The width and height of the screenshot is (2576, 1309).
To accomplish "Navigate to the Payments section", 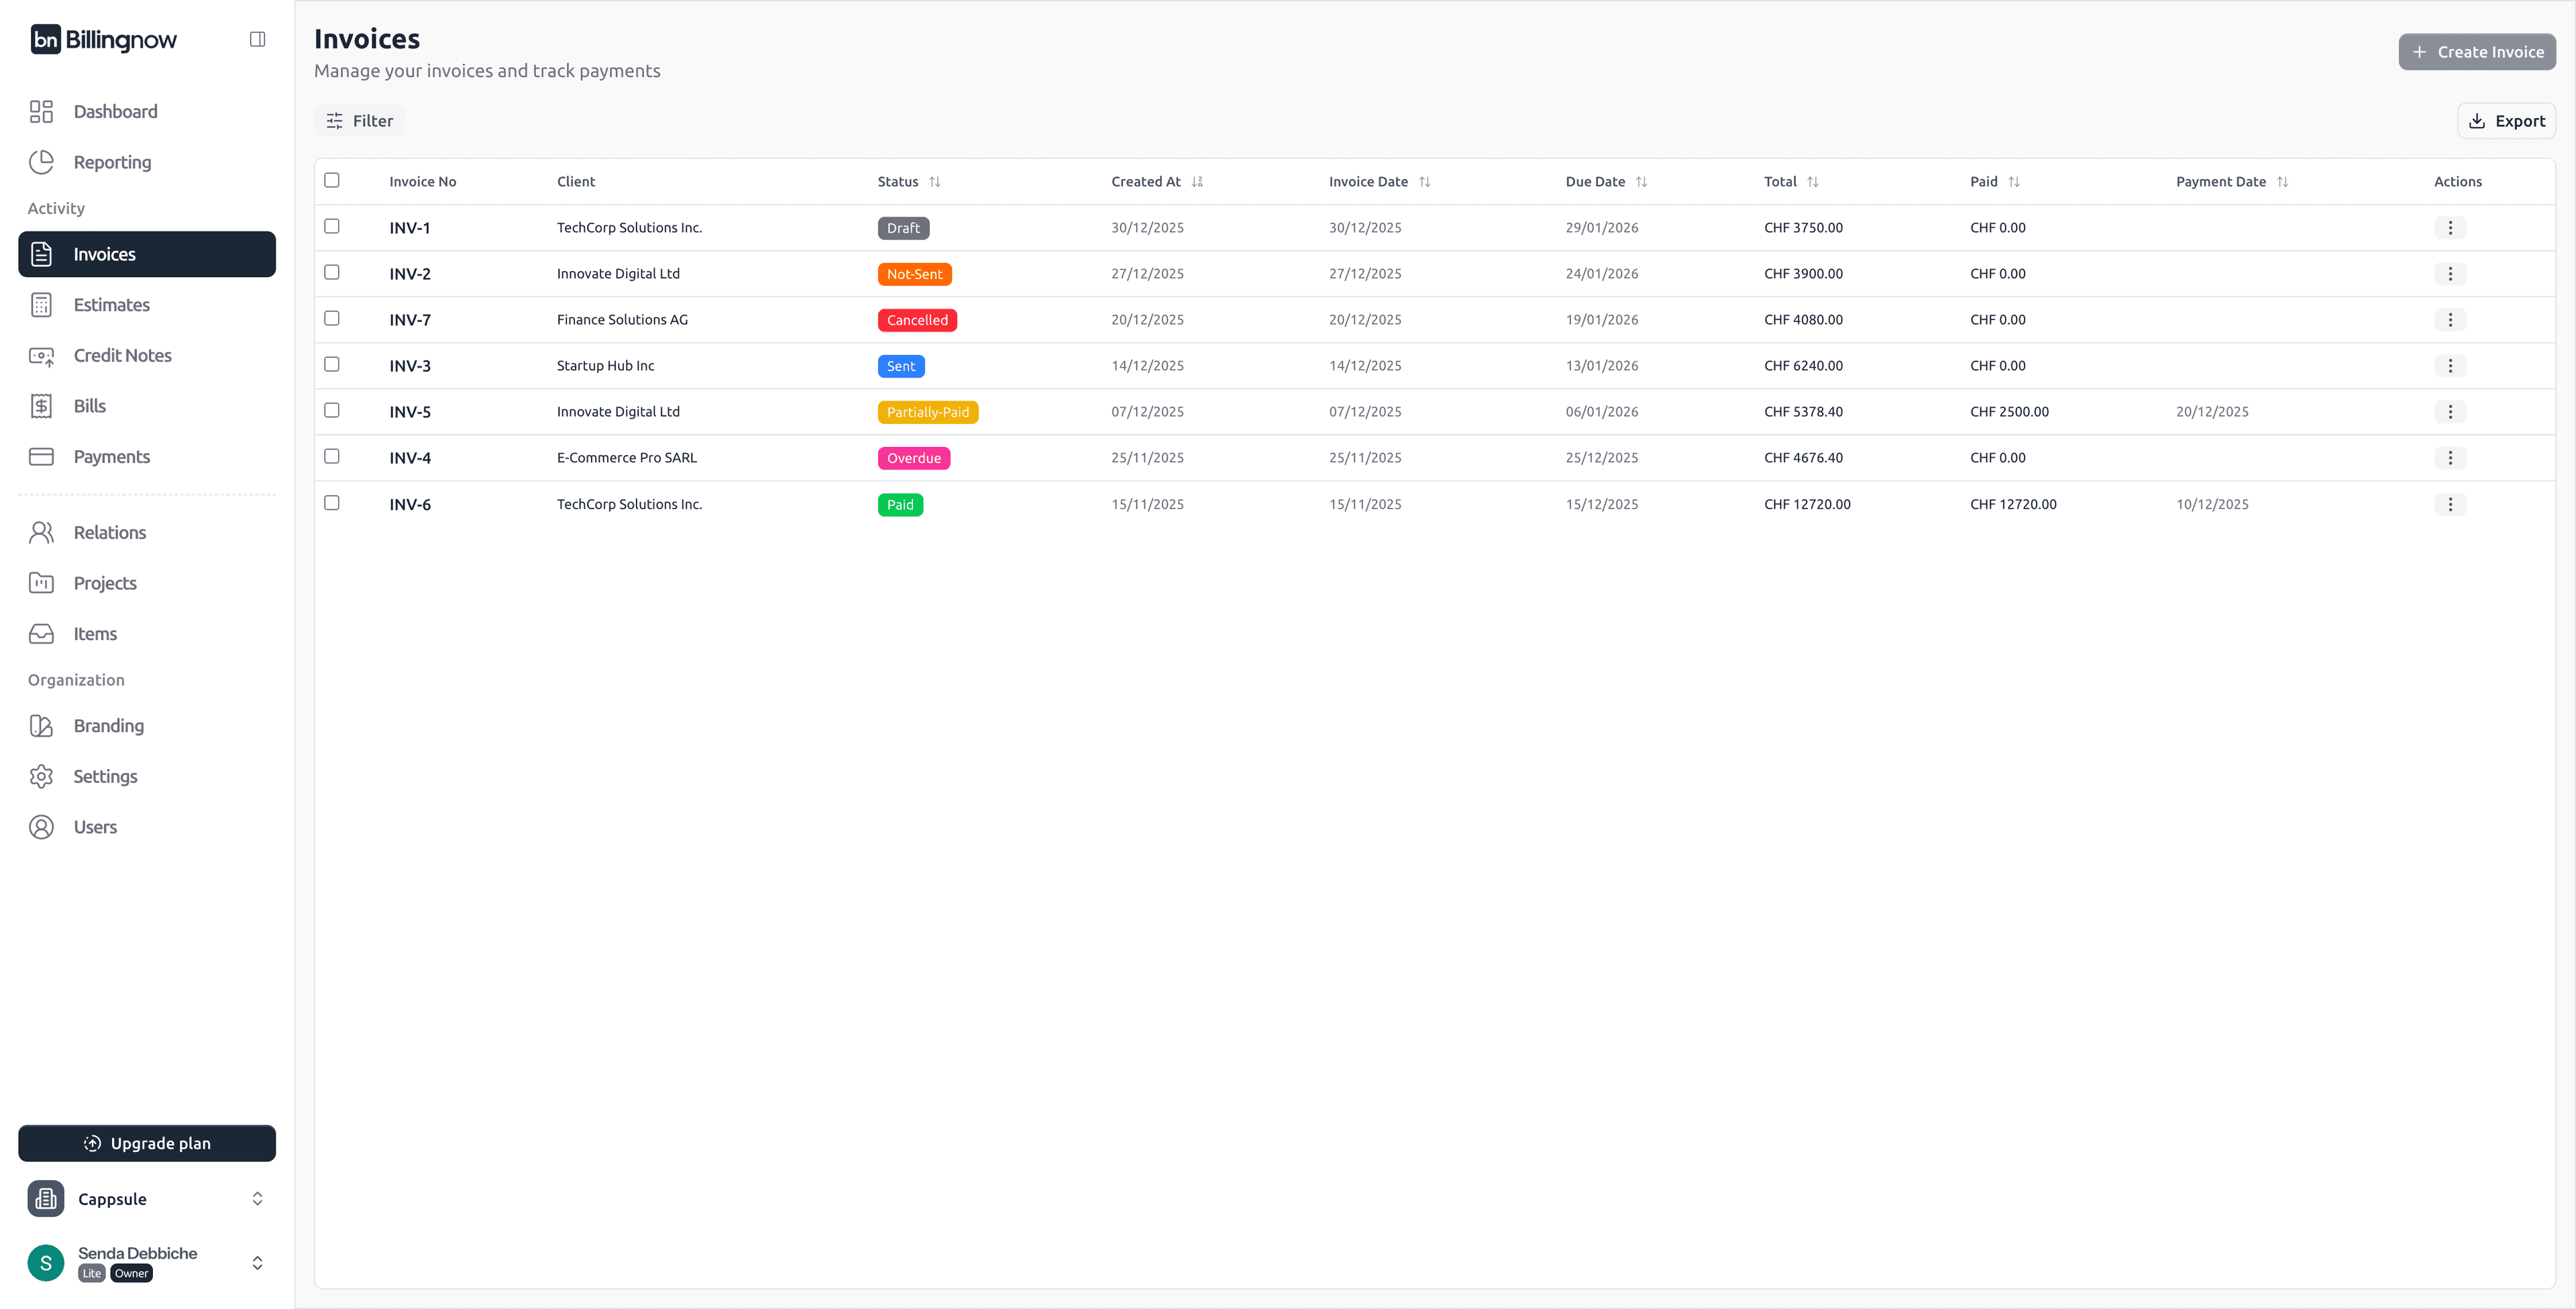I will click(111, 457).
